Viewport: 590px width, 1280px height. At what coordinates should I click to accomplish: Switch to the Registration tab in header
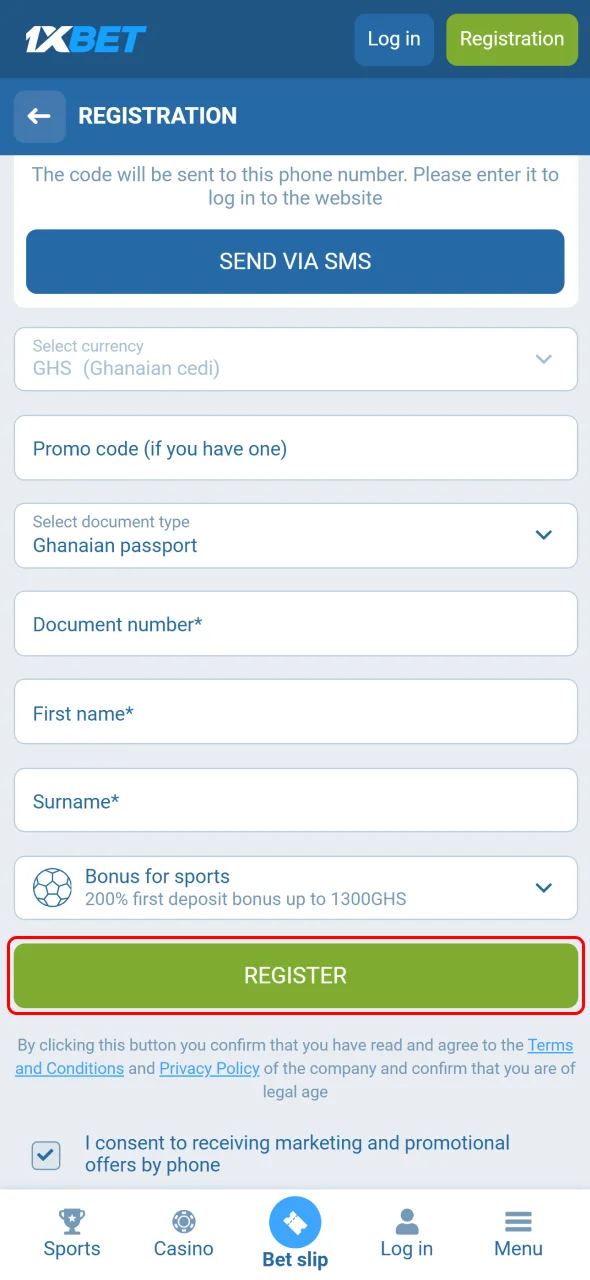click(511, 39)
